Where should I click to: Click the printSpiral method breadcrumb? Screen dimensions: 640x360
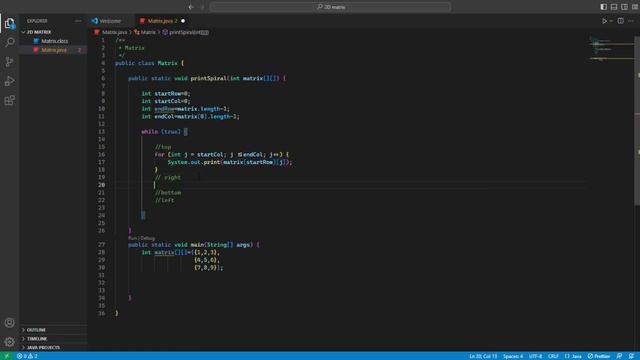click(186, 32)
